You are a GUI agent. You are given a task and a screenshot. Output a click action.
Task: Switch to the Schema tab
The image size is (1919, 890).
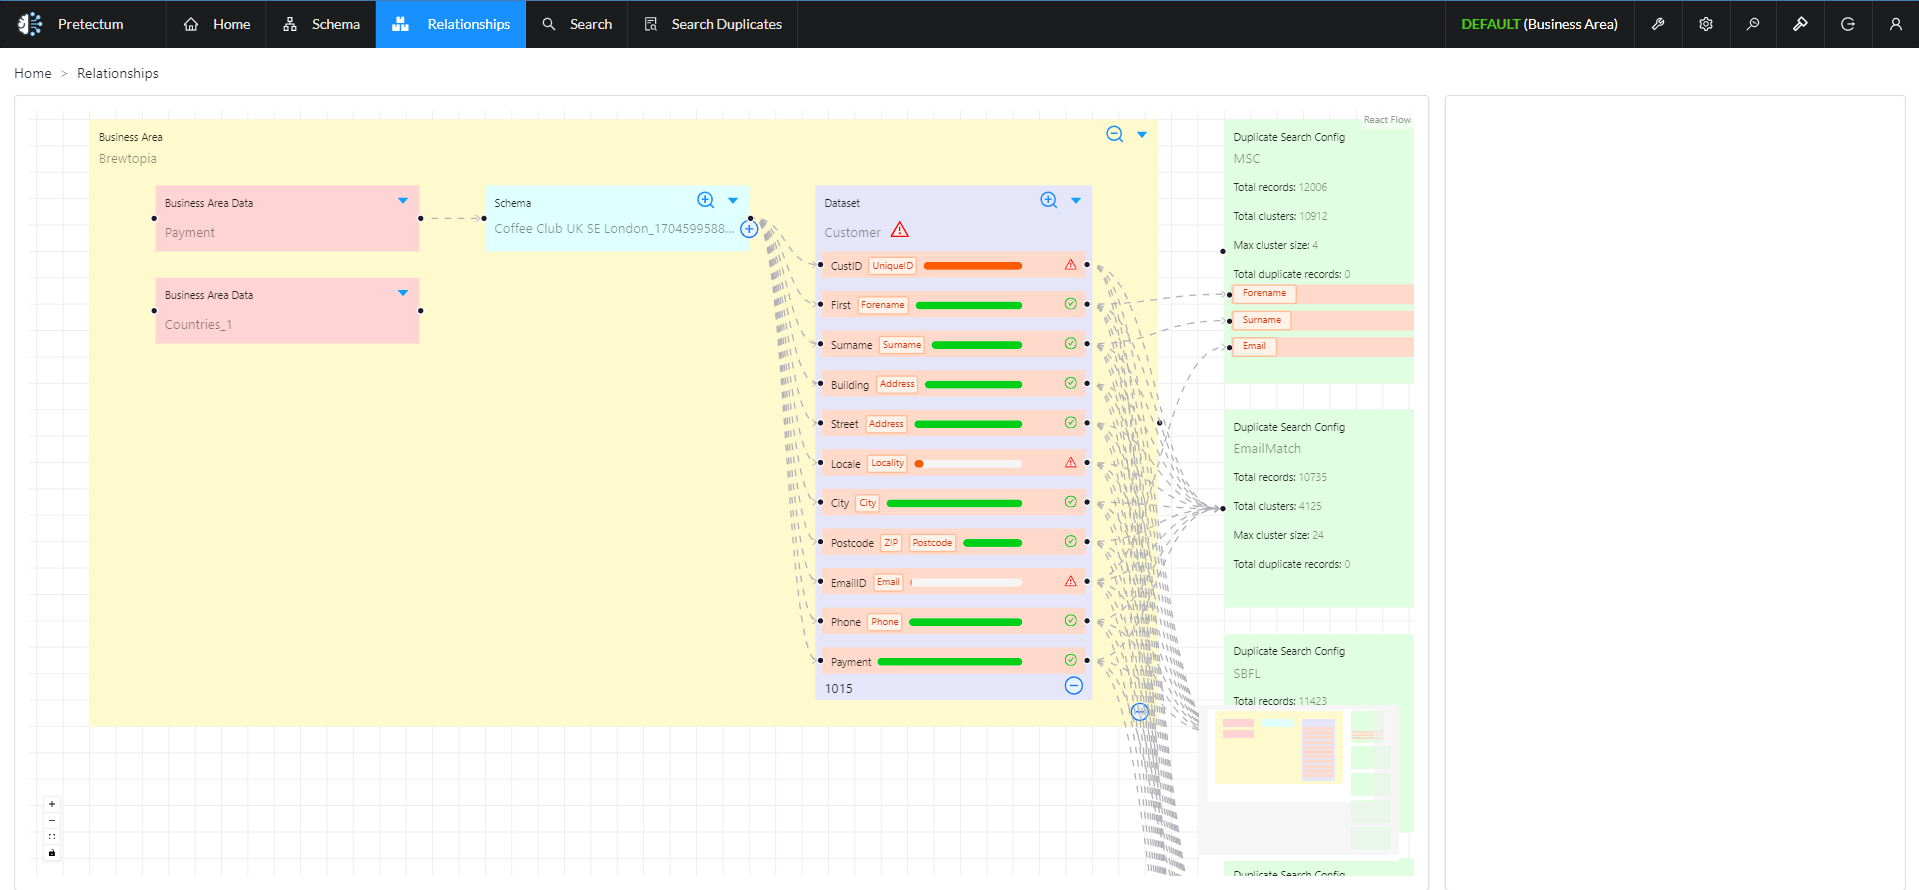(x=321, y=24)
